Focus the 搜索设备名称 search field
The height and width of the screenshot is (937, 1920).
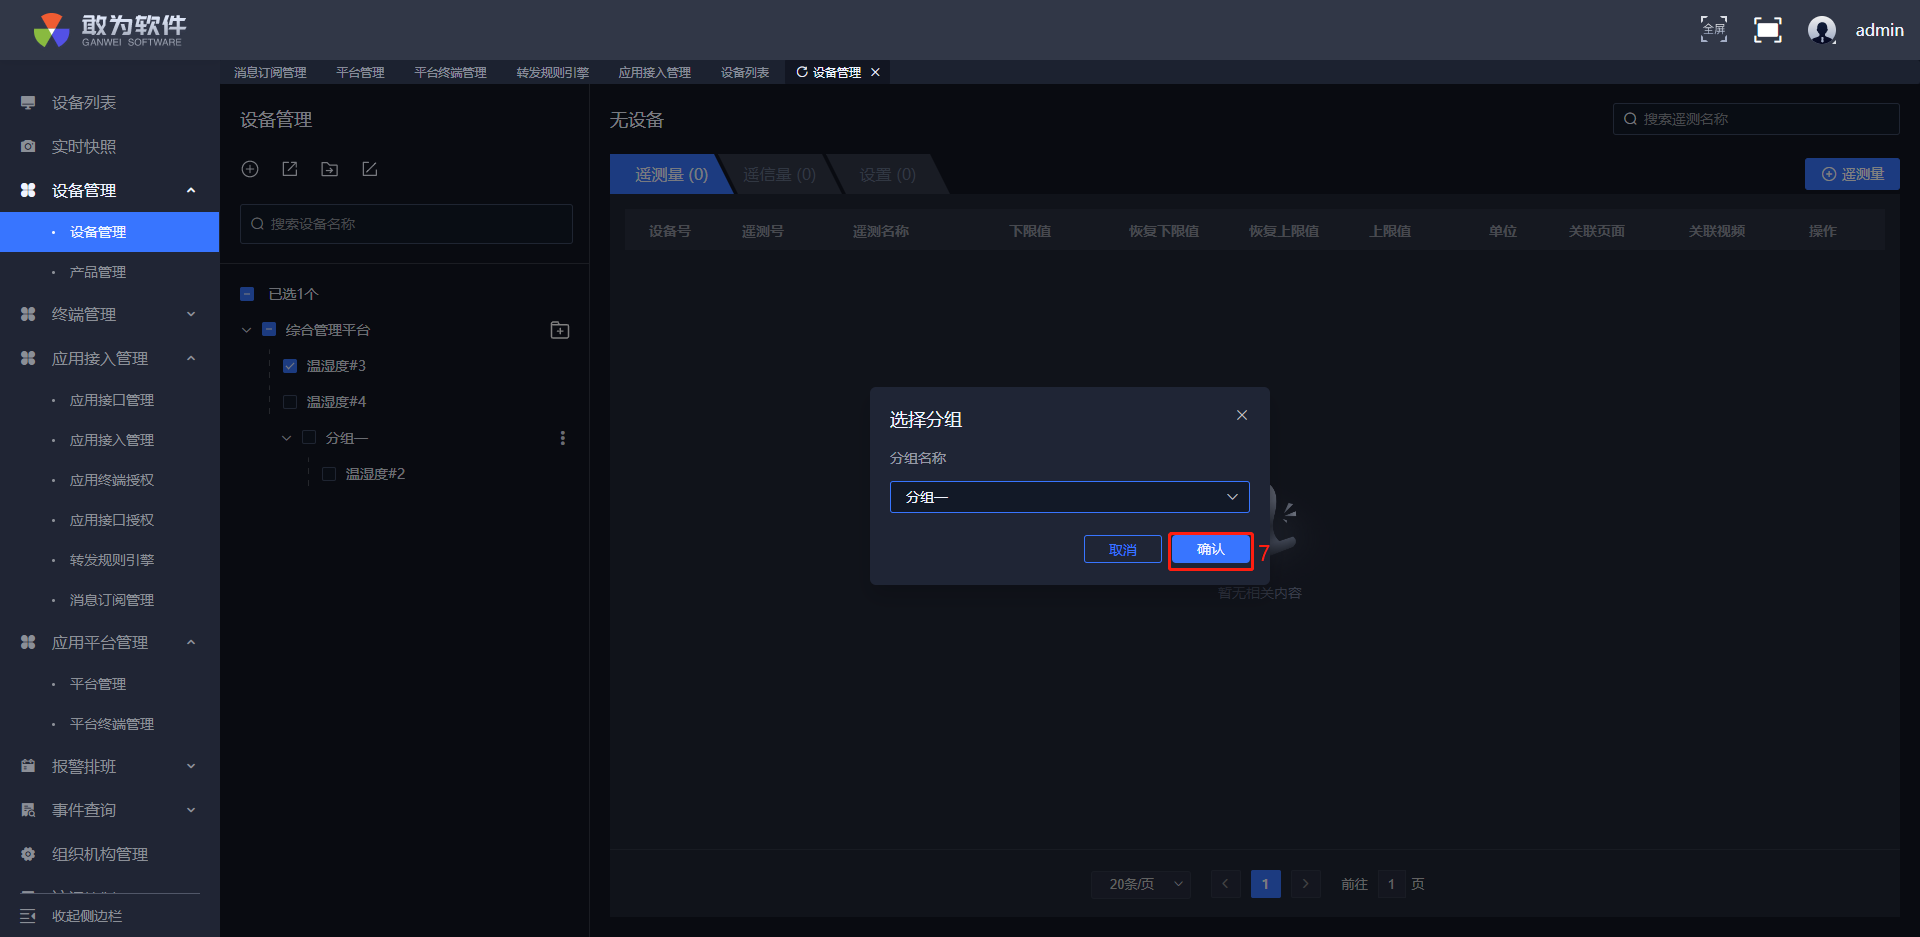[406, 224]
